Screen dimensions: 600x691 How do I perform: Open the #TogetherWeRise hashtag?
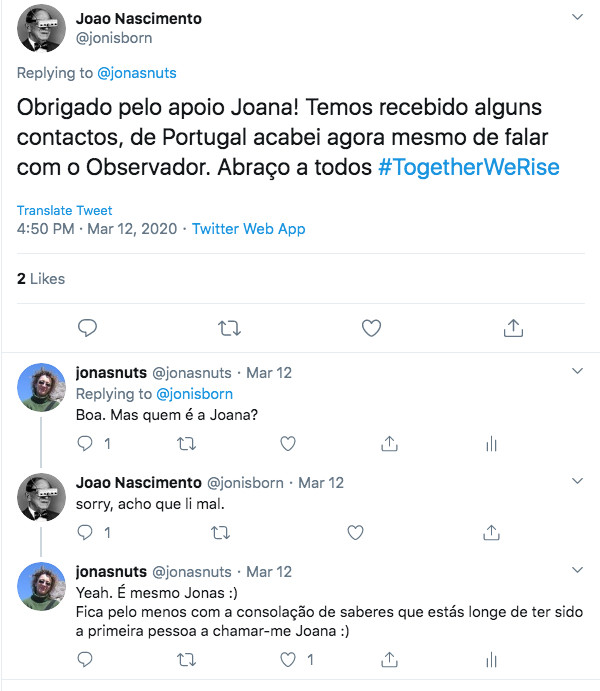469,167
